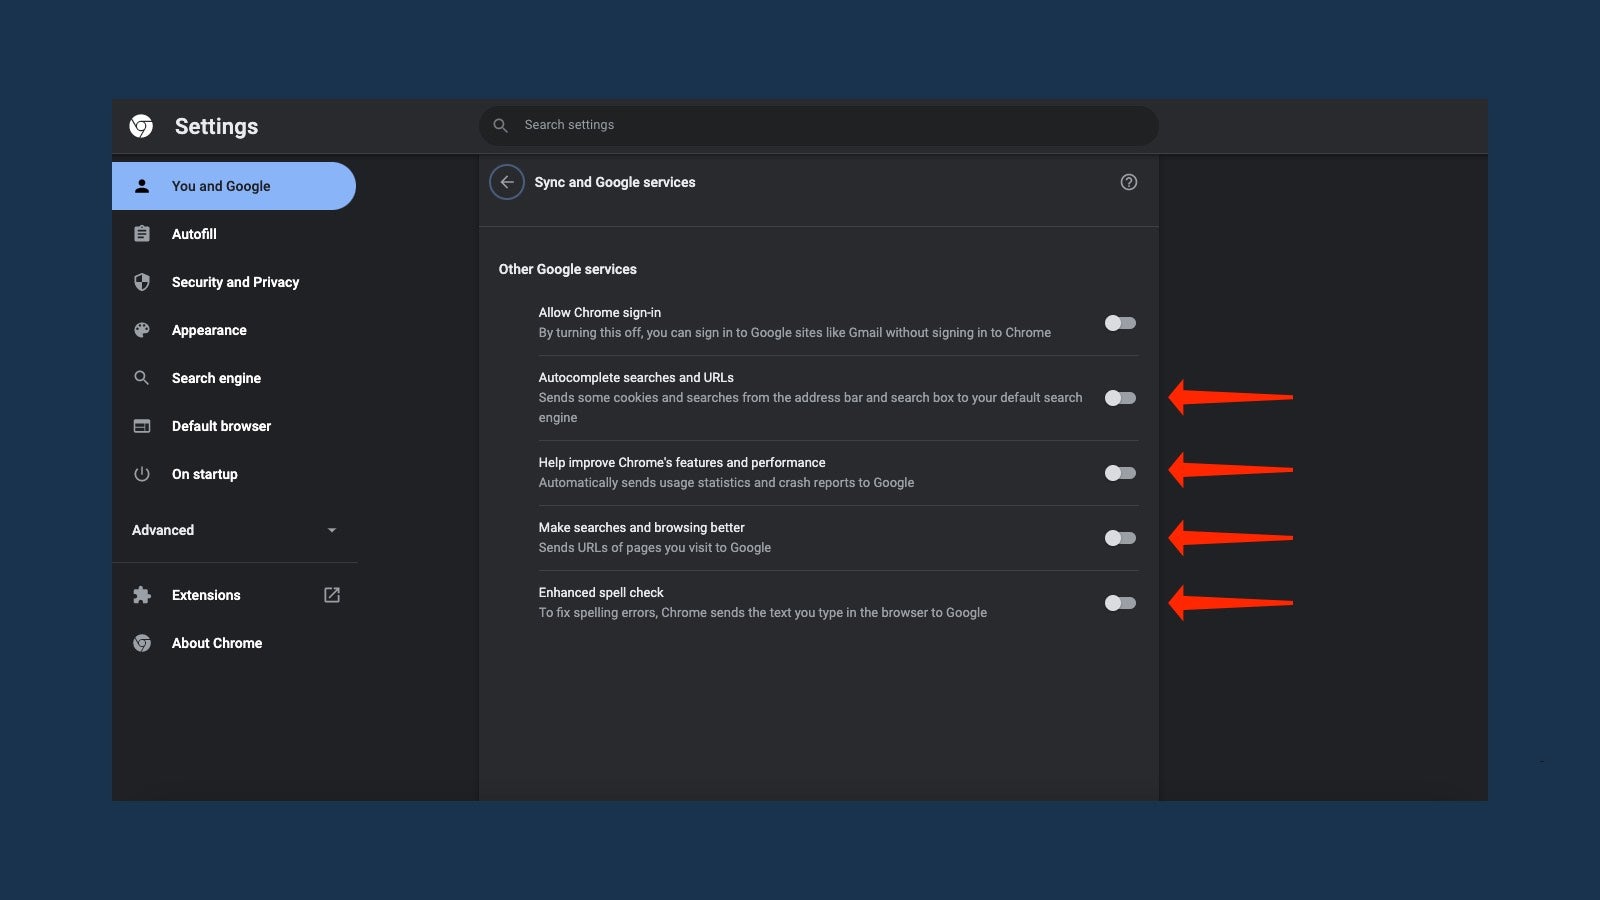Click 'Automatically sends usage statistics' description

[727, 482]
